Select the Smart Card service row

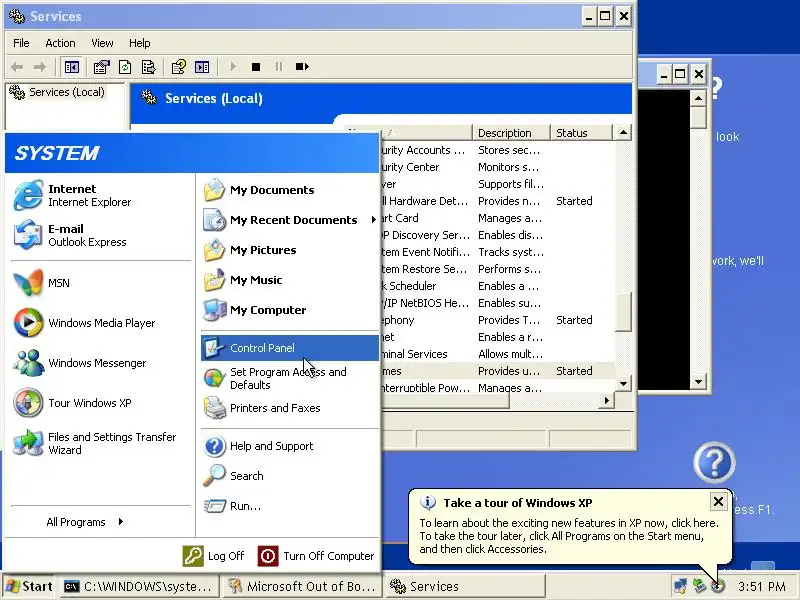[497, 218]
